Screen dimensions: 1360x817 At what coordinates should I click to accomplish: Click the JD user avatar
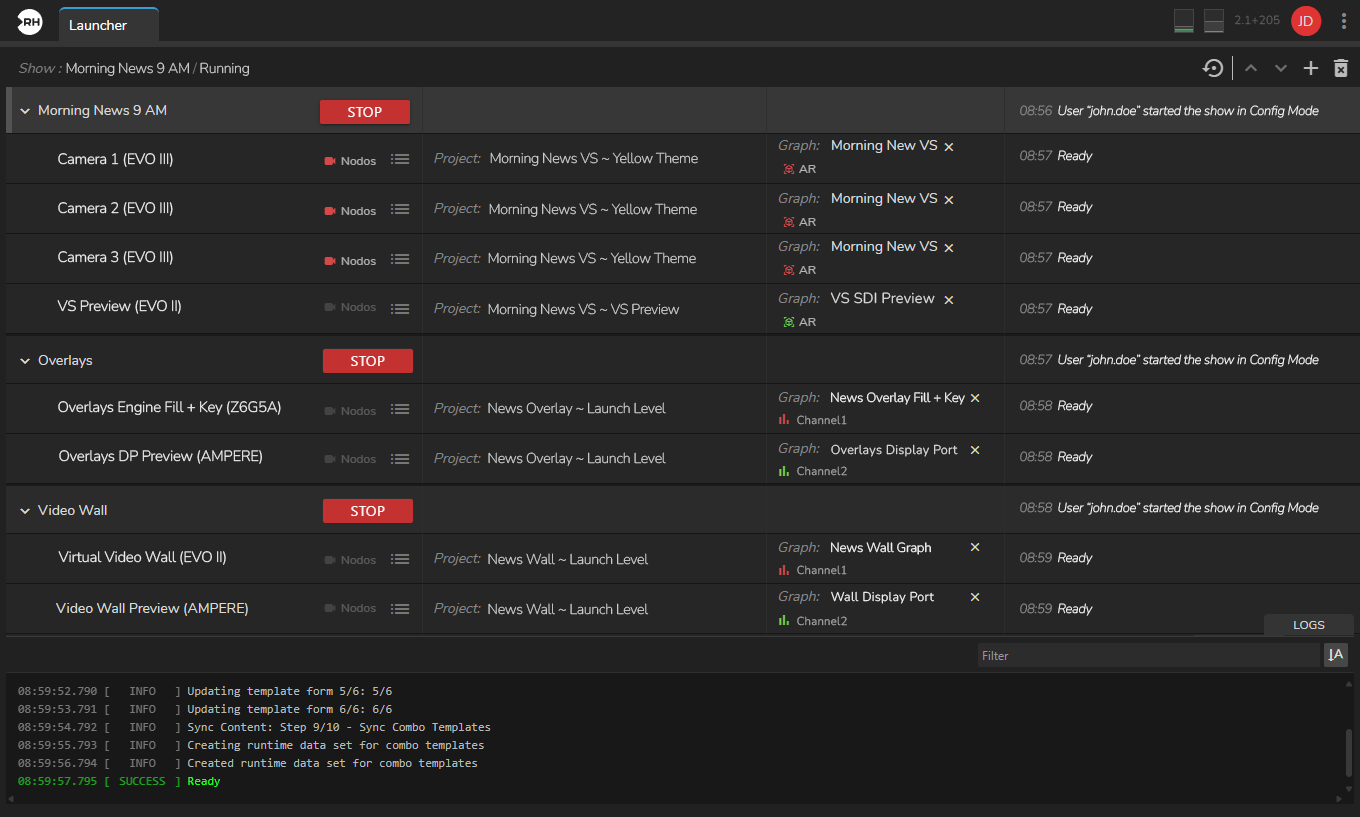tap(1305, 21)
